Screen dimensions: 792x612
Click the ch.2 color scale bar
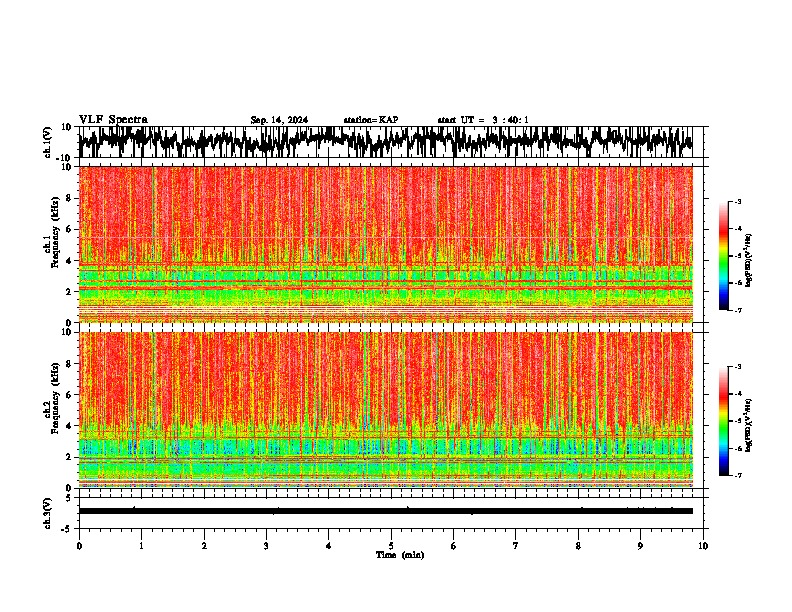[723, 421]
